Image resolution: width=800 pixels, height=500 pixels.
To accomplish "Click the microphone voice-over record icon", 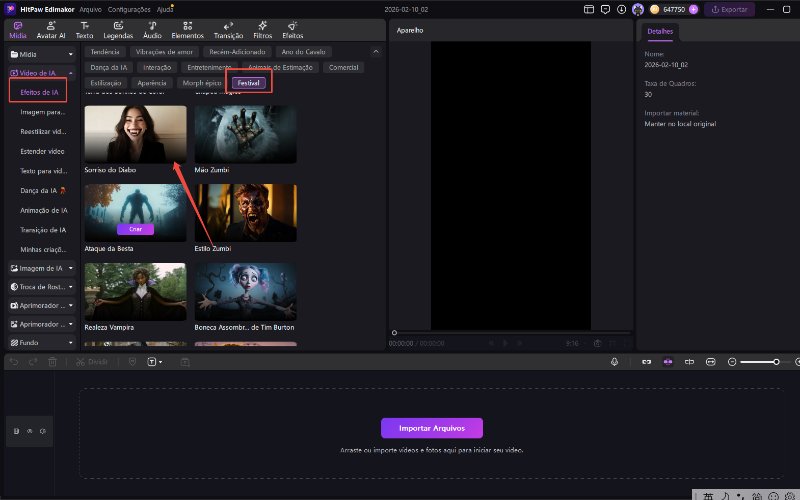I will pyautogui.click(x=614, y=361).
